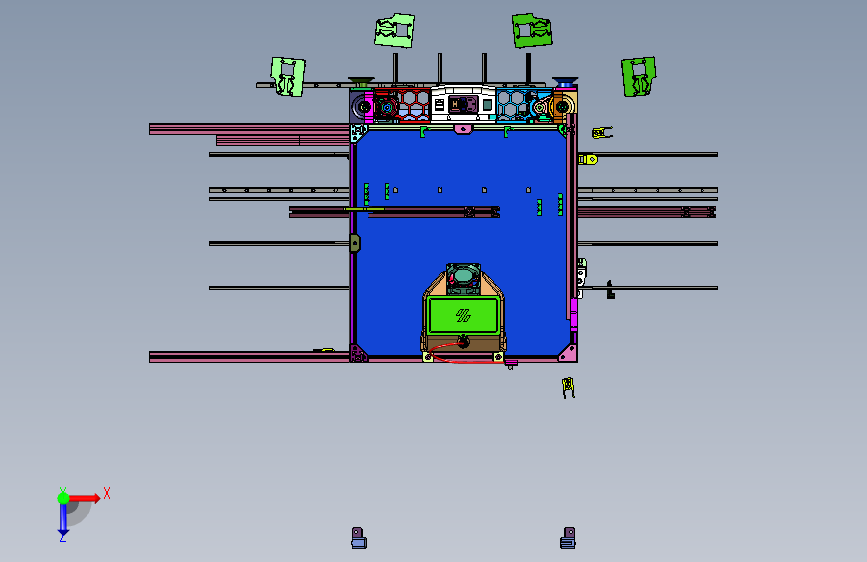This screenshot has width=867, height=562.
Task: Pick the dark green bracket above the cyan panel
Action: pos(532,30)
